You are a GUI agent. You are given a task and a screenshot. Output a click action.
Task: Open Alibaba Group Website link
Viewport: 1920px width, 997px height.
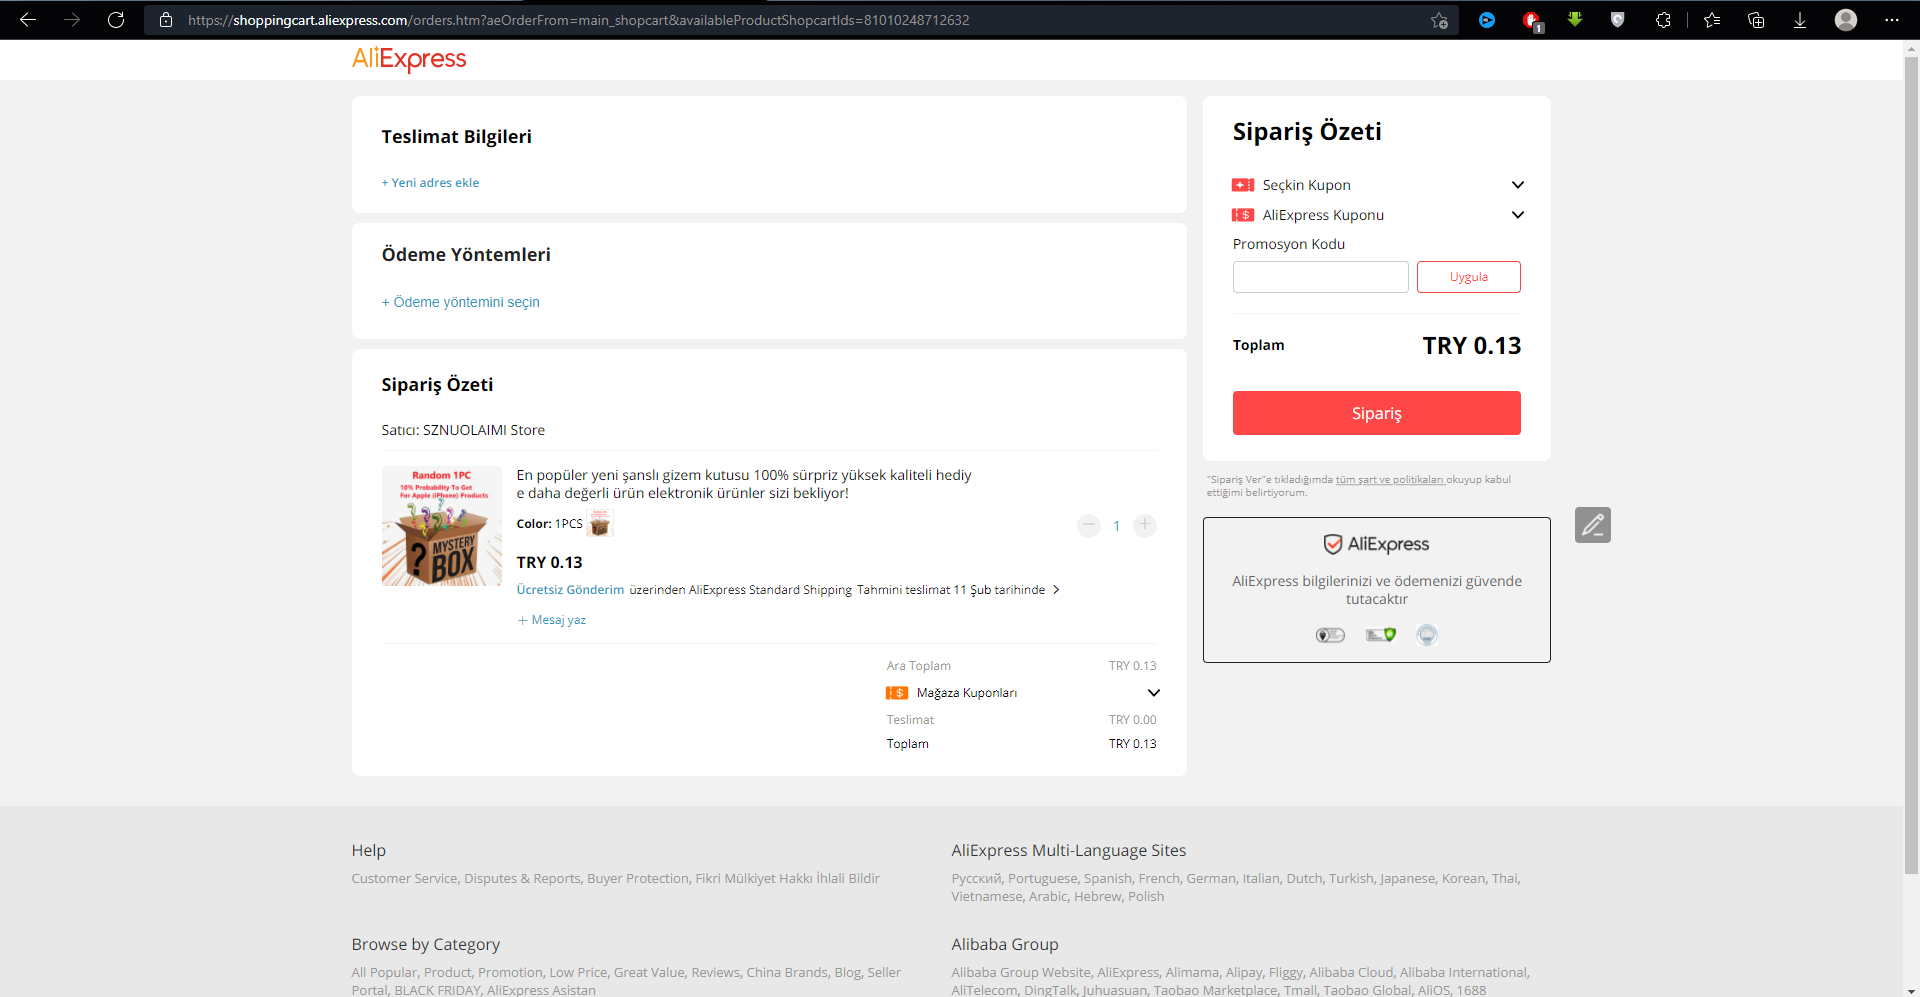[1021, 973]
